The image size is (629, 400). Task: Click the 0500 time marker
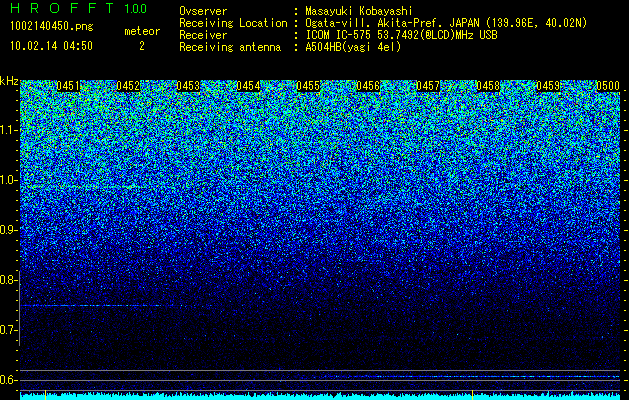pos(608,86)
